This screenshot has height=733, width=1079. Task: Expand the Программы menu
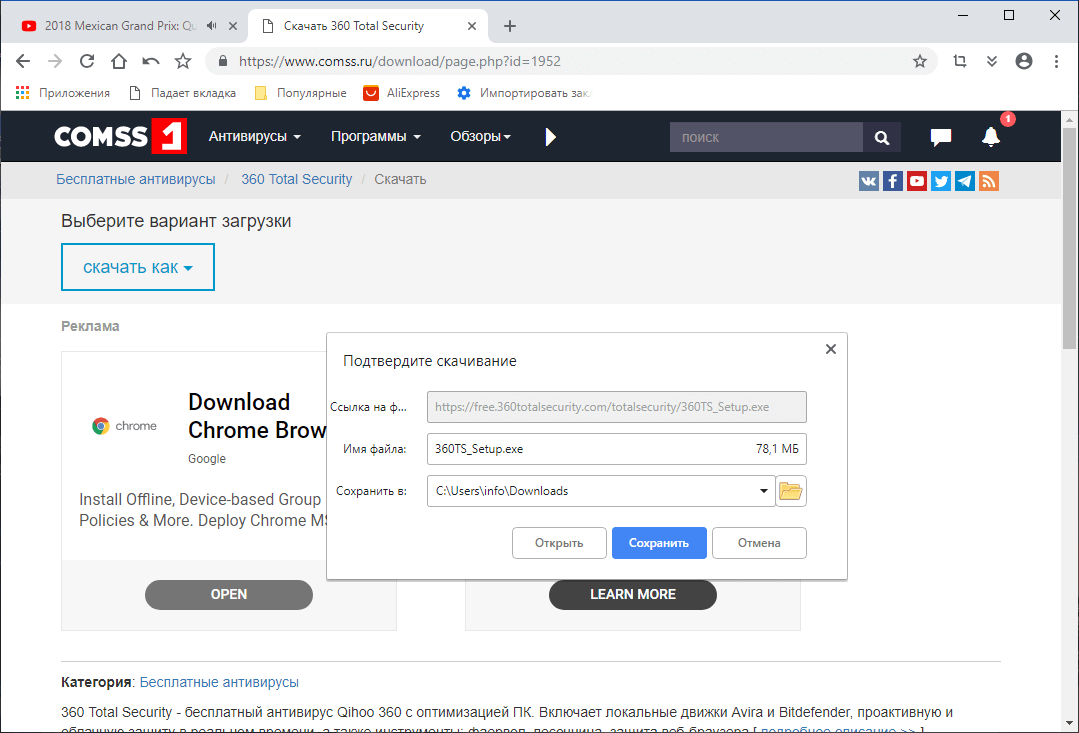(x=376, y=136)
